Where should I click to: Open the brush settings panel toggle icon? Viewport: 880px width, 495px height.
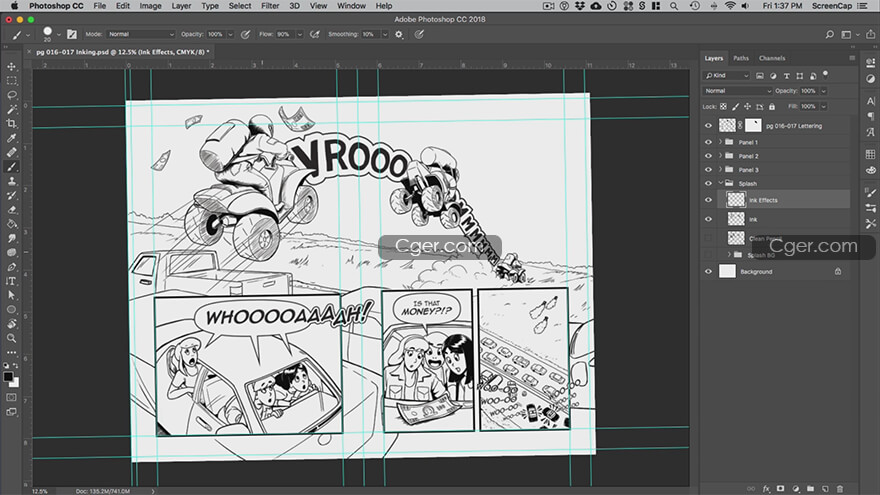coord(72,34)
